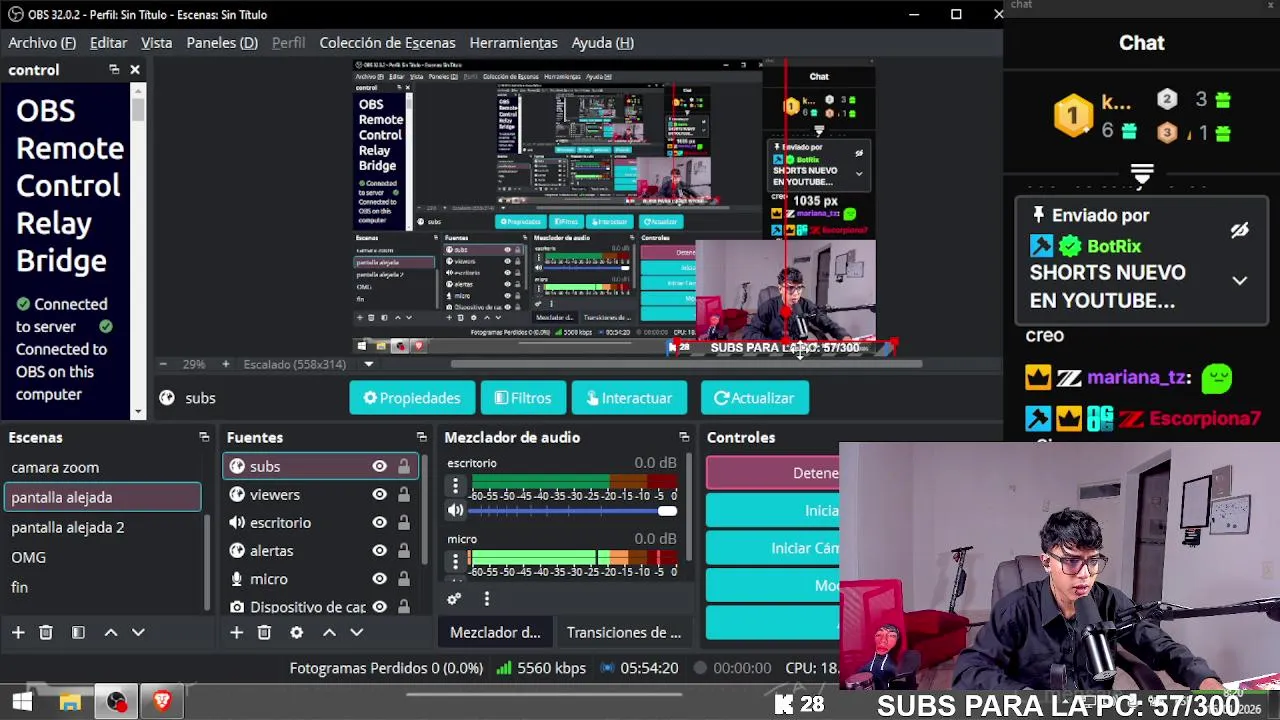Open the Vista menu
This screenshot has height=720, width=1280.
pyautogui.click(x=156, y=42)
